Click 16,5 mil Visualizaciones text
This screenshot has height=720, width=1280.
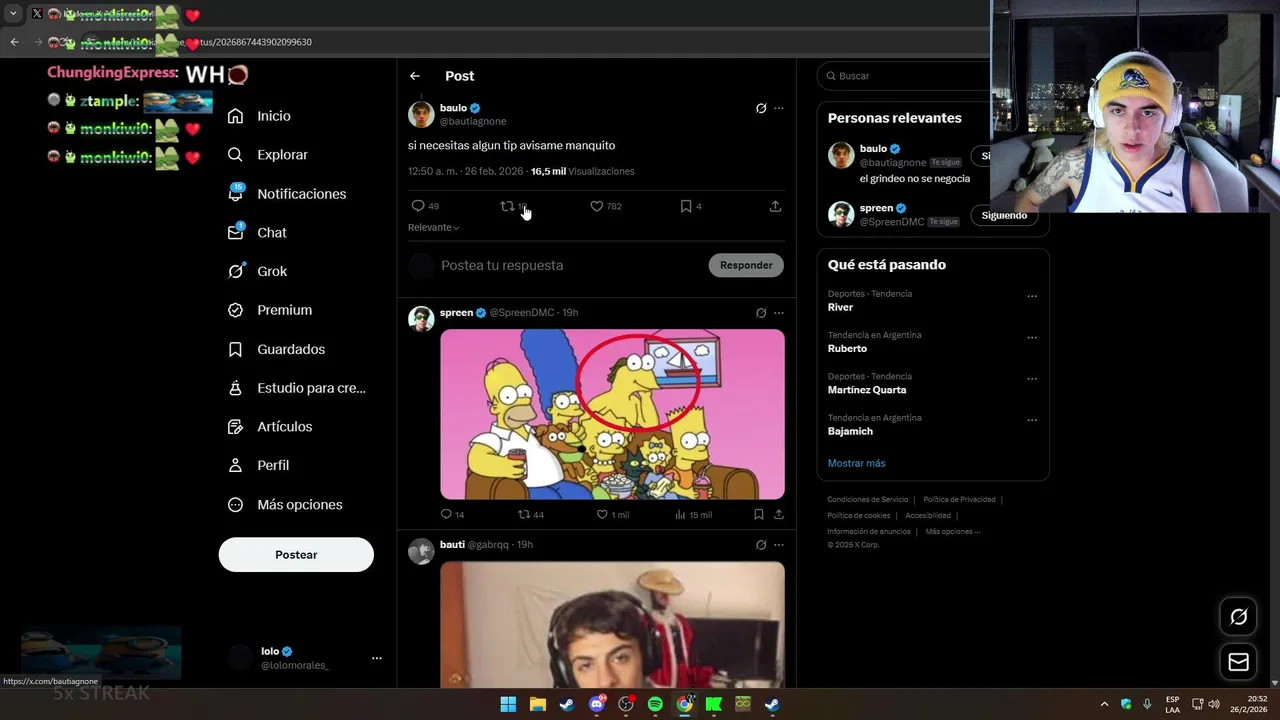pyautogui.click(x=582, y=171)
